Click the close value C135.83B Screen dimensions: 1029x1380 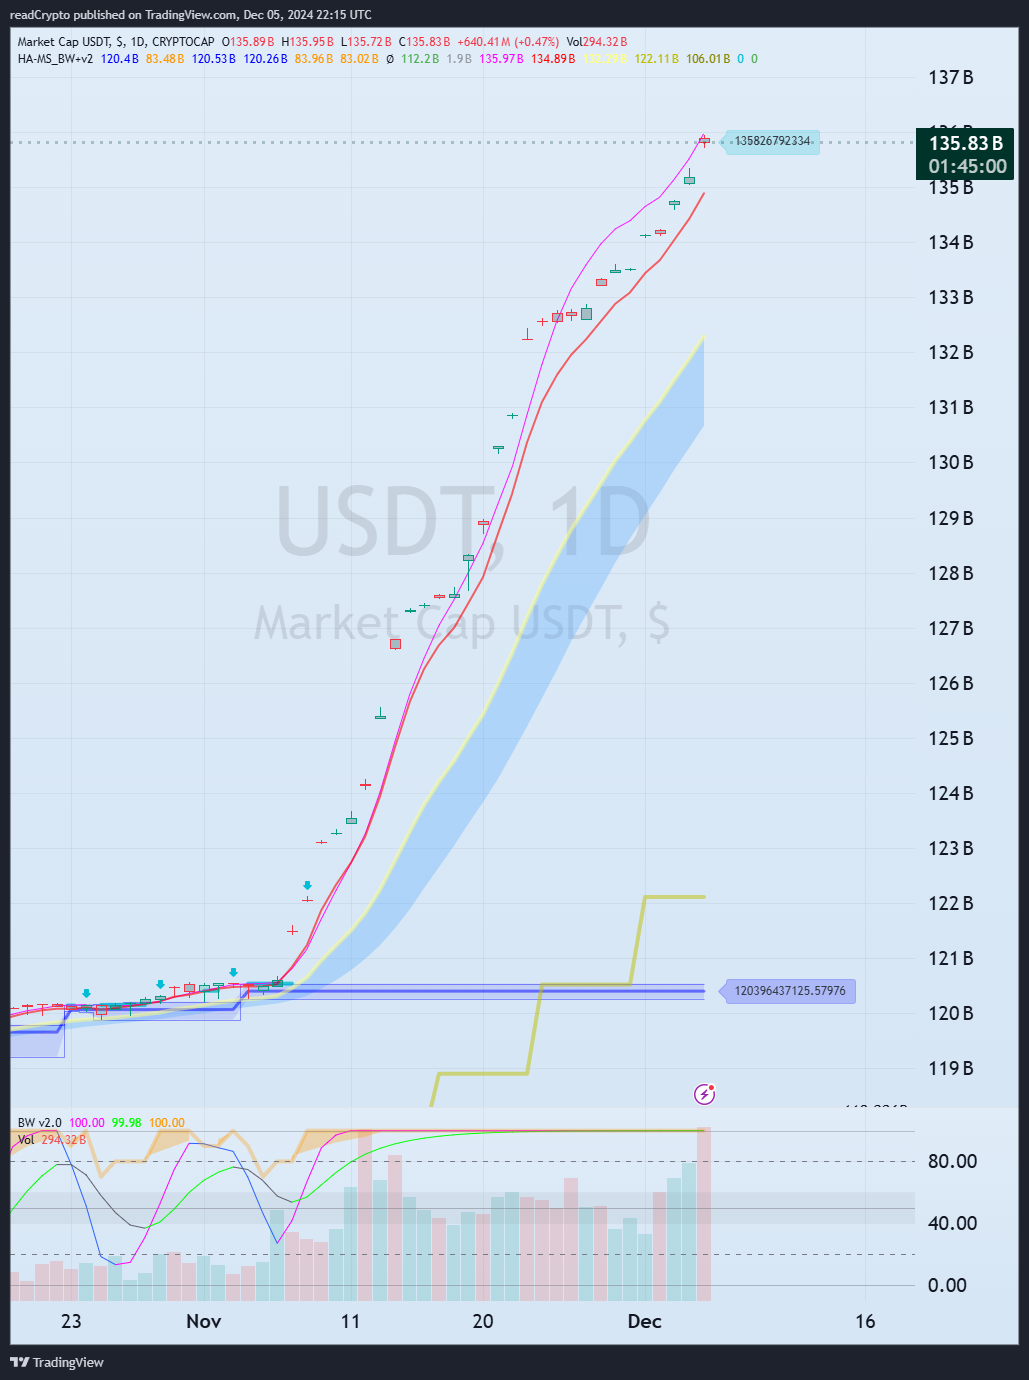click(x=424, y=42)
